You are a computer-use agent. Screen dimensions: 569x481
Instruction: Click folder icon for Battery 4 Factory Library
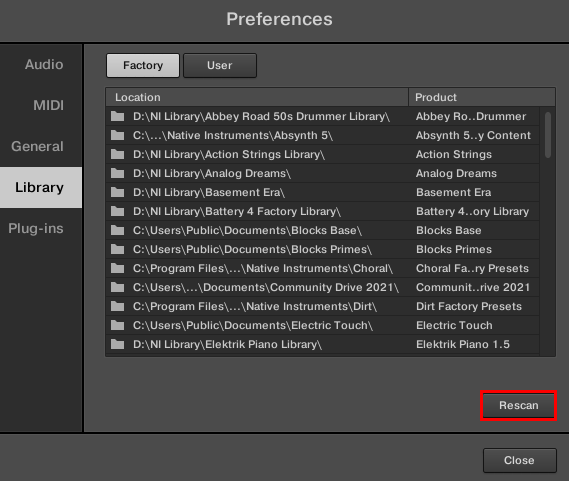pyautogui.click(x=117, y=211)
